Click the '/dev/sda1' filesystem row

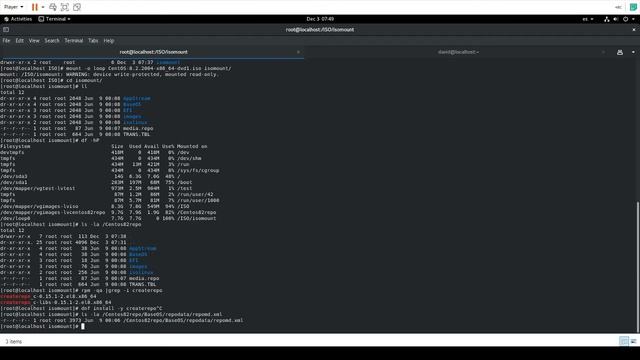(96, 182)
